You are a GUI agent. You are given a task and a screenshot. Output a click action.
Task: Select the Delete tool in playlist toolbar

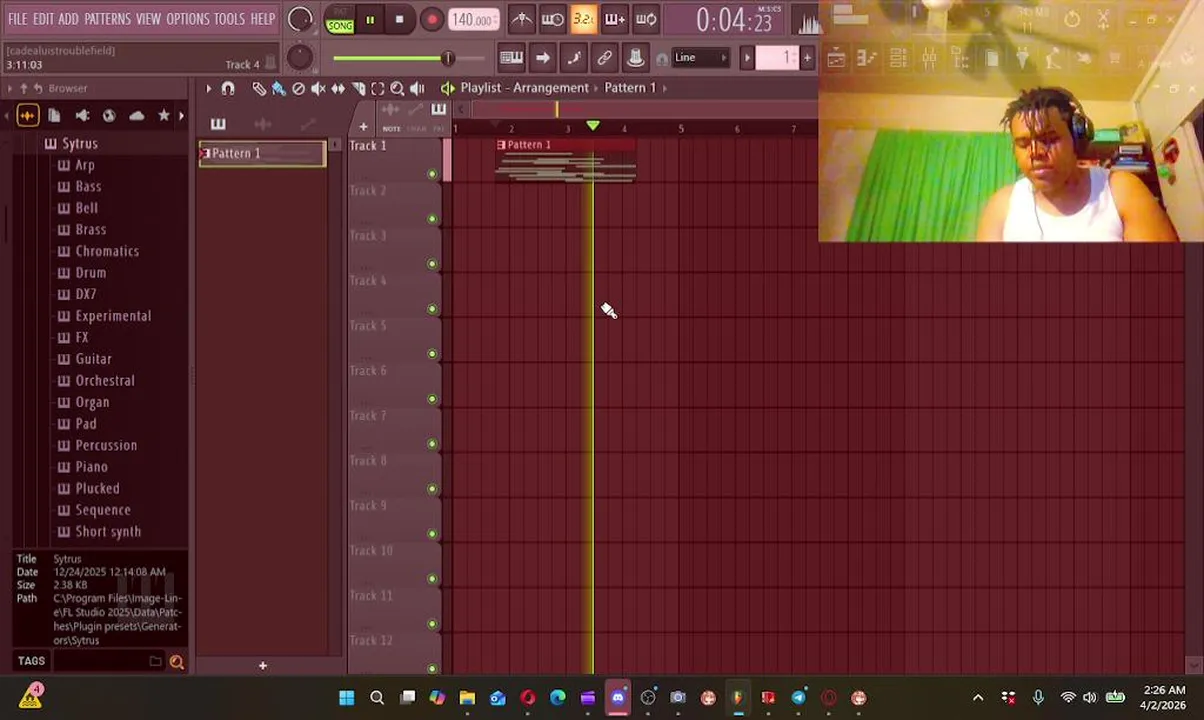(298, 89)
